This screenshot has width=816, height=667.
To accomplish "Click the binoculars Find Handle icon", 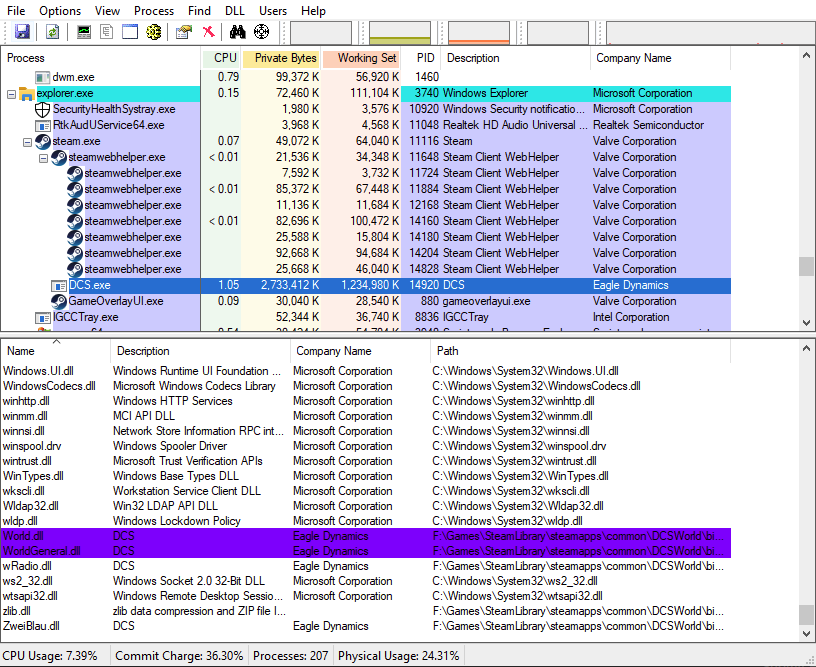I will click(237, 32).
